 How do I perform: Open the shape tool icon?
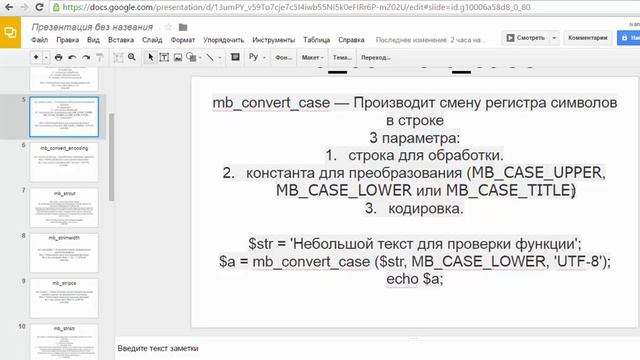[191, 58]
